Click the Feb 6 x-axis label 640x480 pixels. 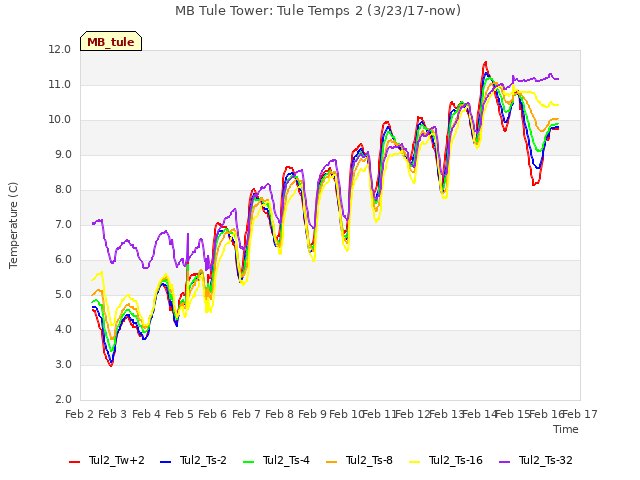point(213,414)
